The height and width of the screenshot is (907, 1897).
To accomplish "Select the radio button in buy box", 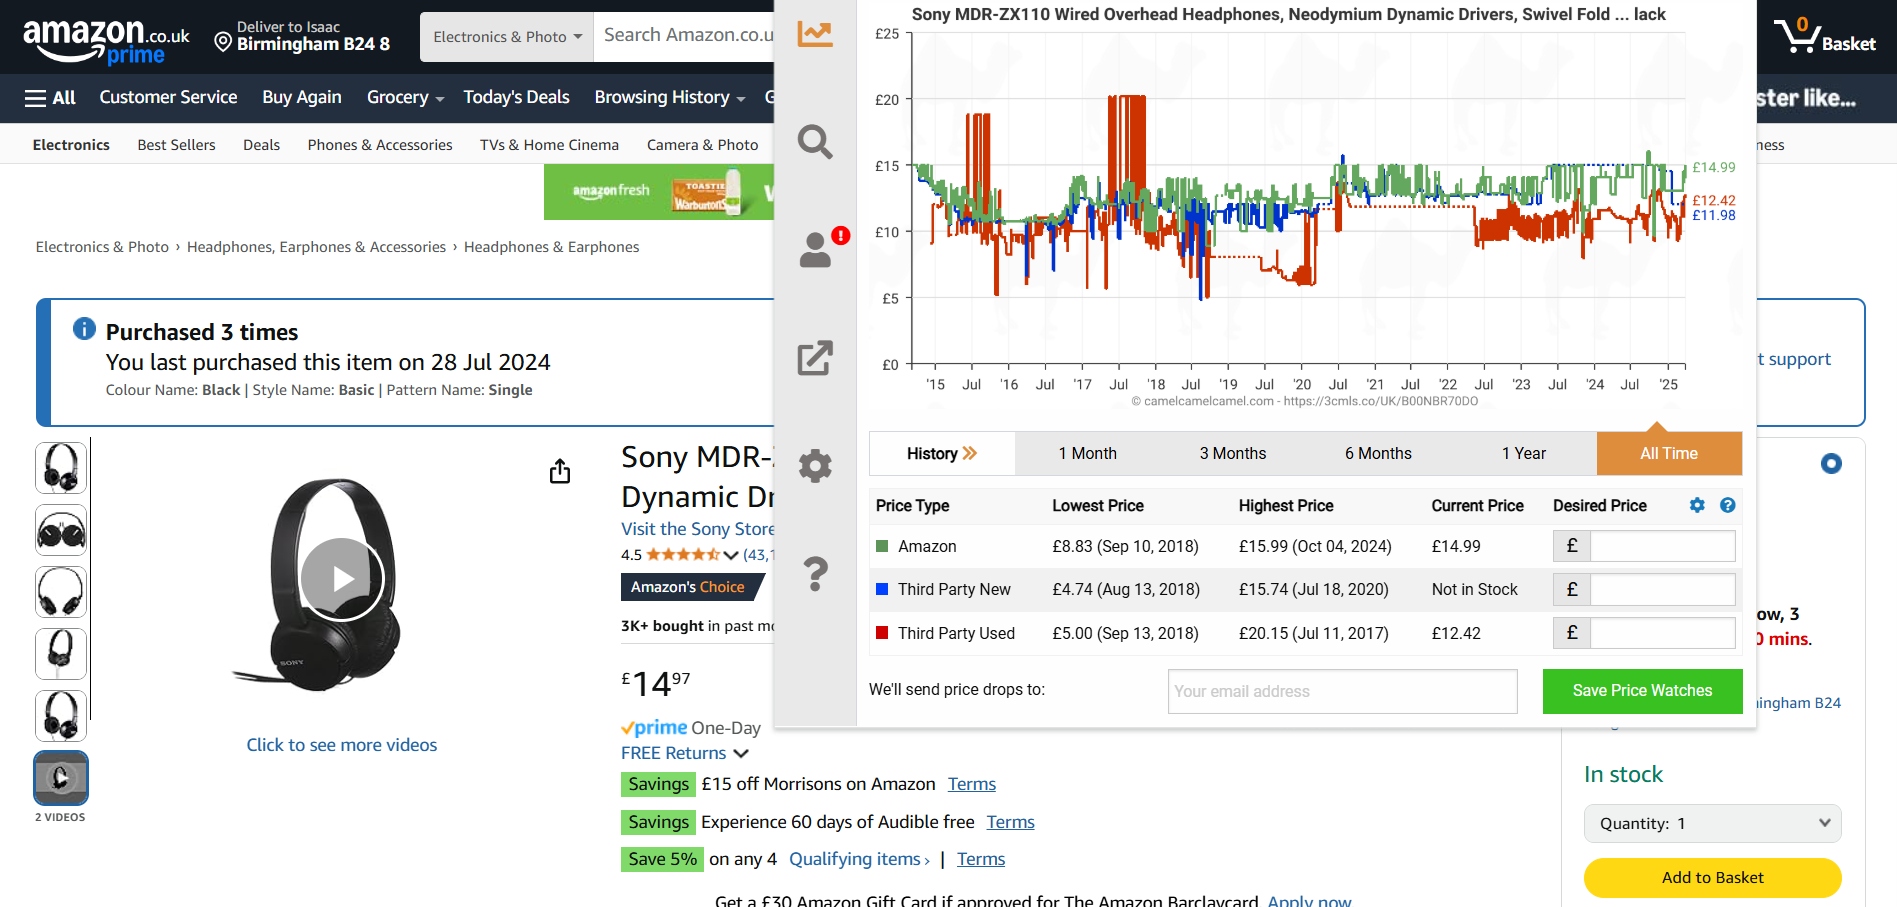I will tap(1831, 463).
